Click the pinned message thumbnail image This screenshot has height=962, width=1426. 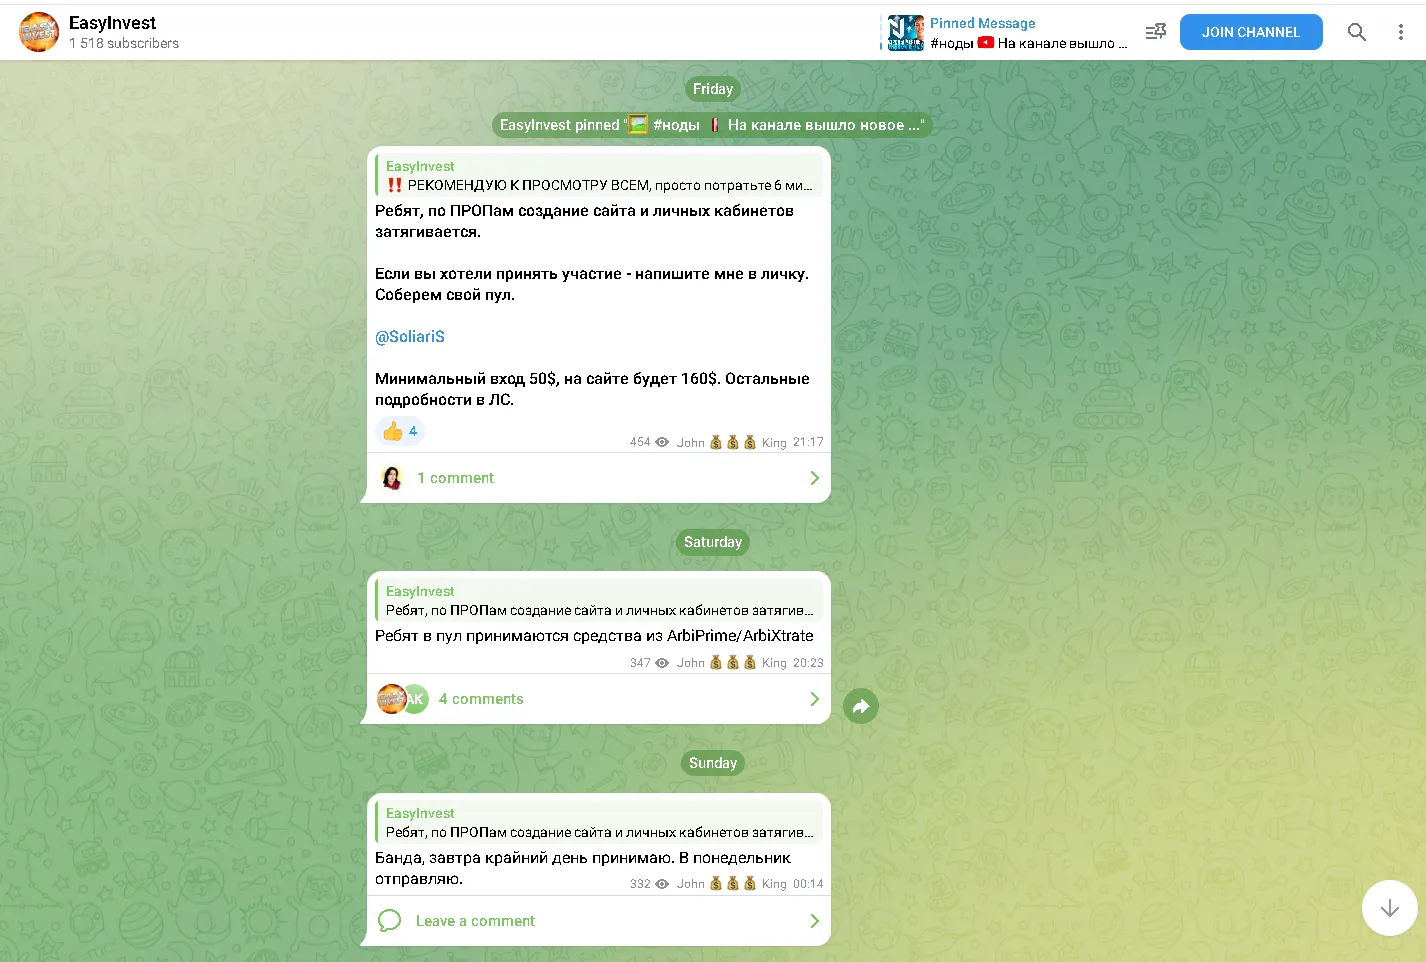pos(905,32)
